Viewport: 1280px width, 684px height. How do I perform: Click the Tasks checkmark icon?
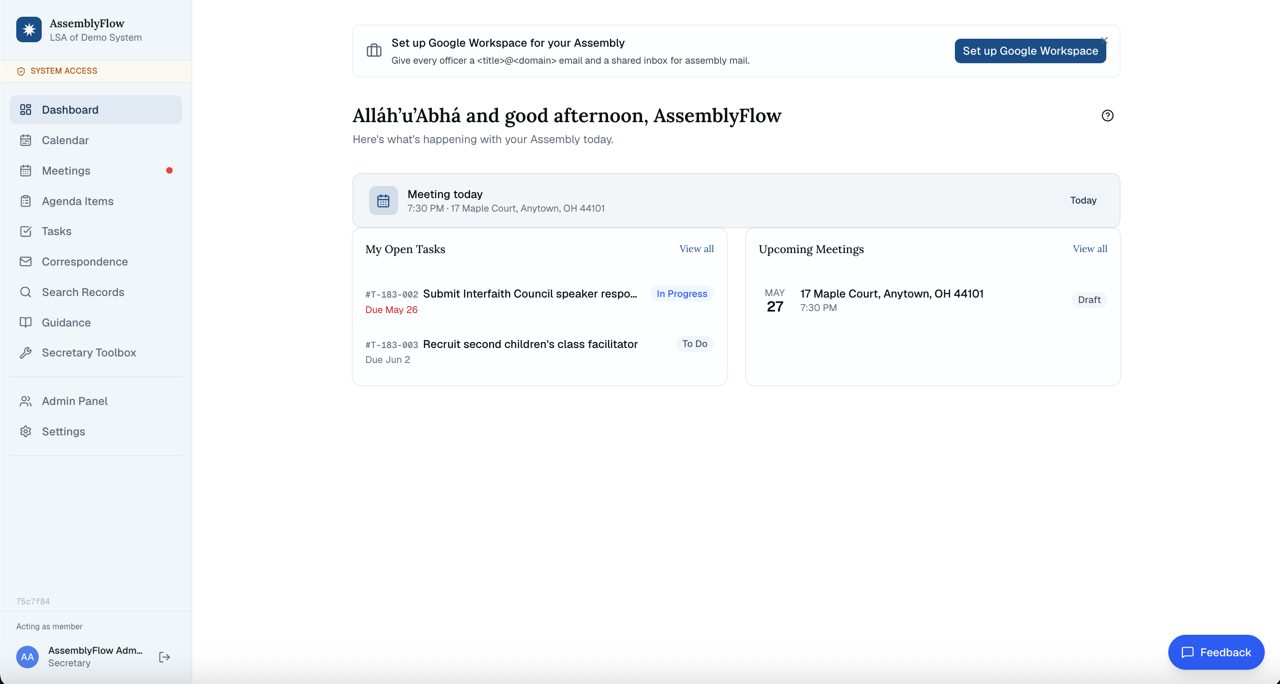(x=26, y=231)
